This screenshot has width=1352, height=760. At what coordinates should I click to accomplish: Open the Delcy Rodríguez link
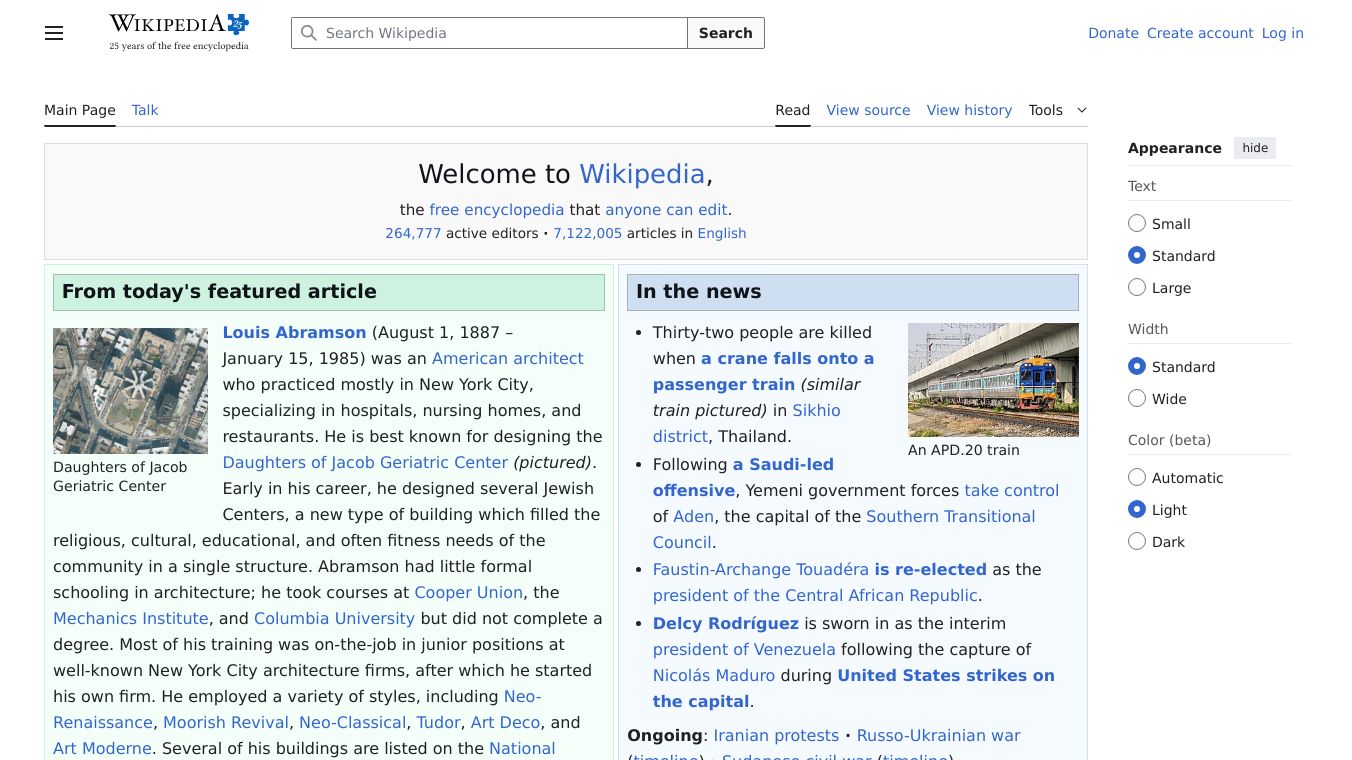pos(726,623)
